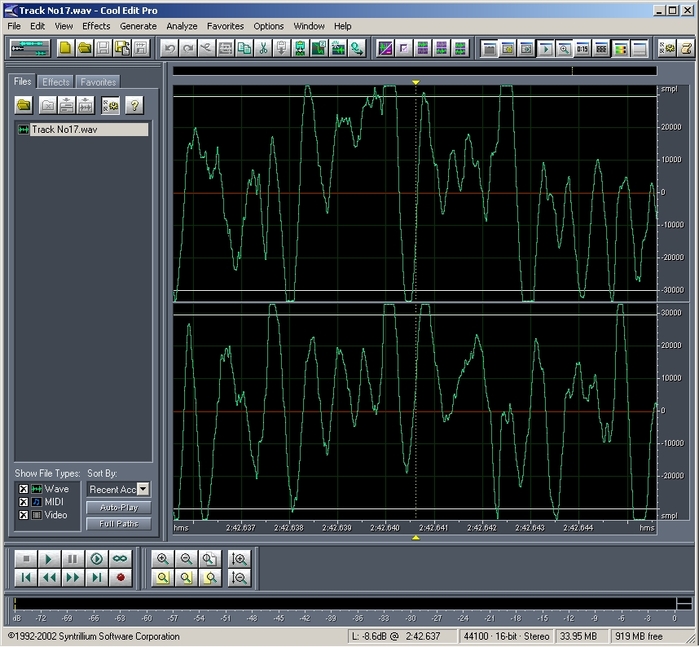Click the Redo toolbar icon
699x647 pixels.
click(188, 48)
